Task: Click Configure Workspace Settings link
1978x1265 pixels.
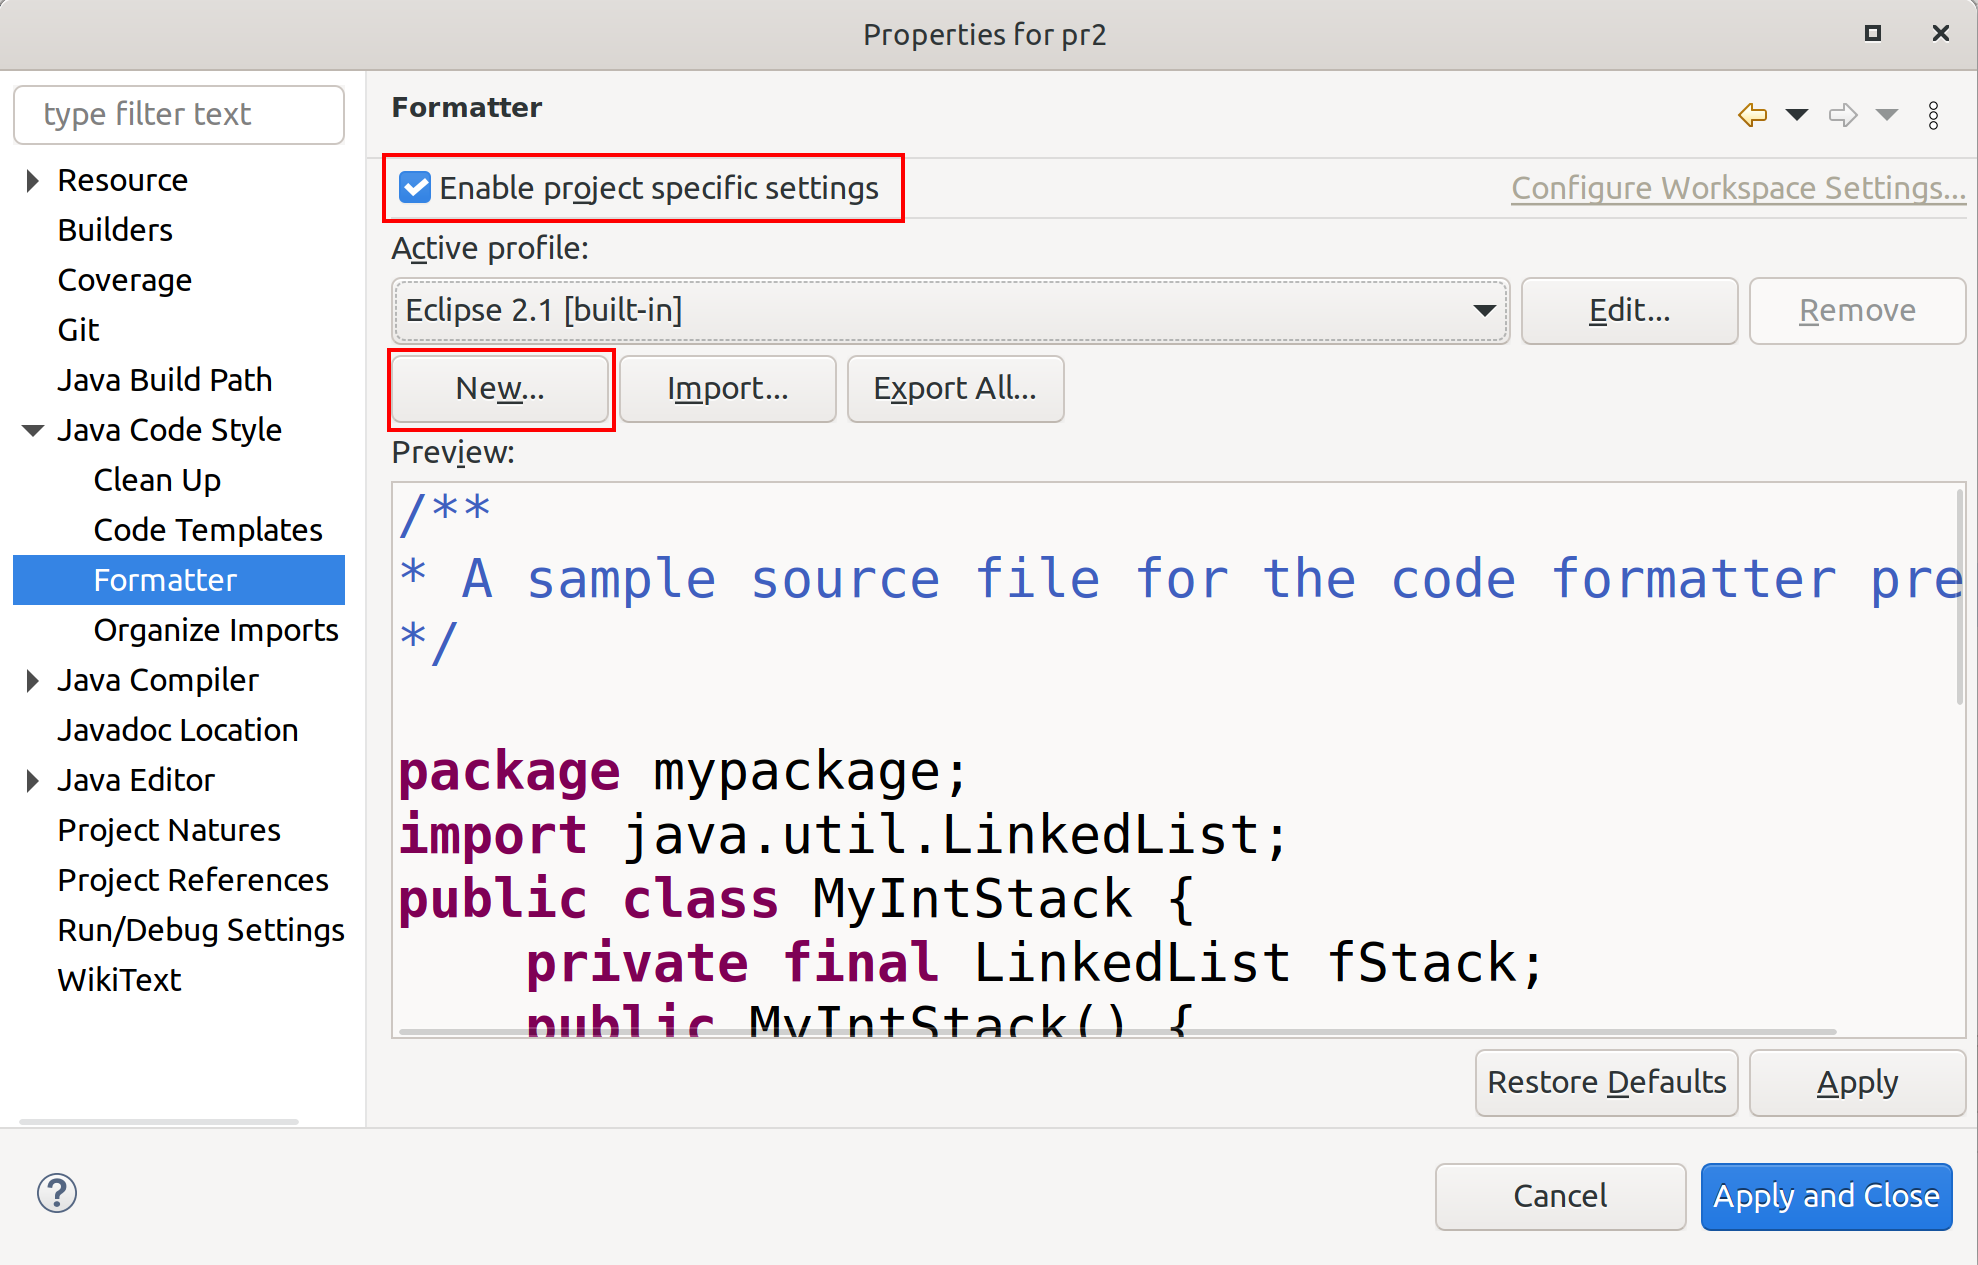Action: [1737, 188]
